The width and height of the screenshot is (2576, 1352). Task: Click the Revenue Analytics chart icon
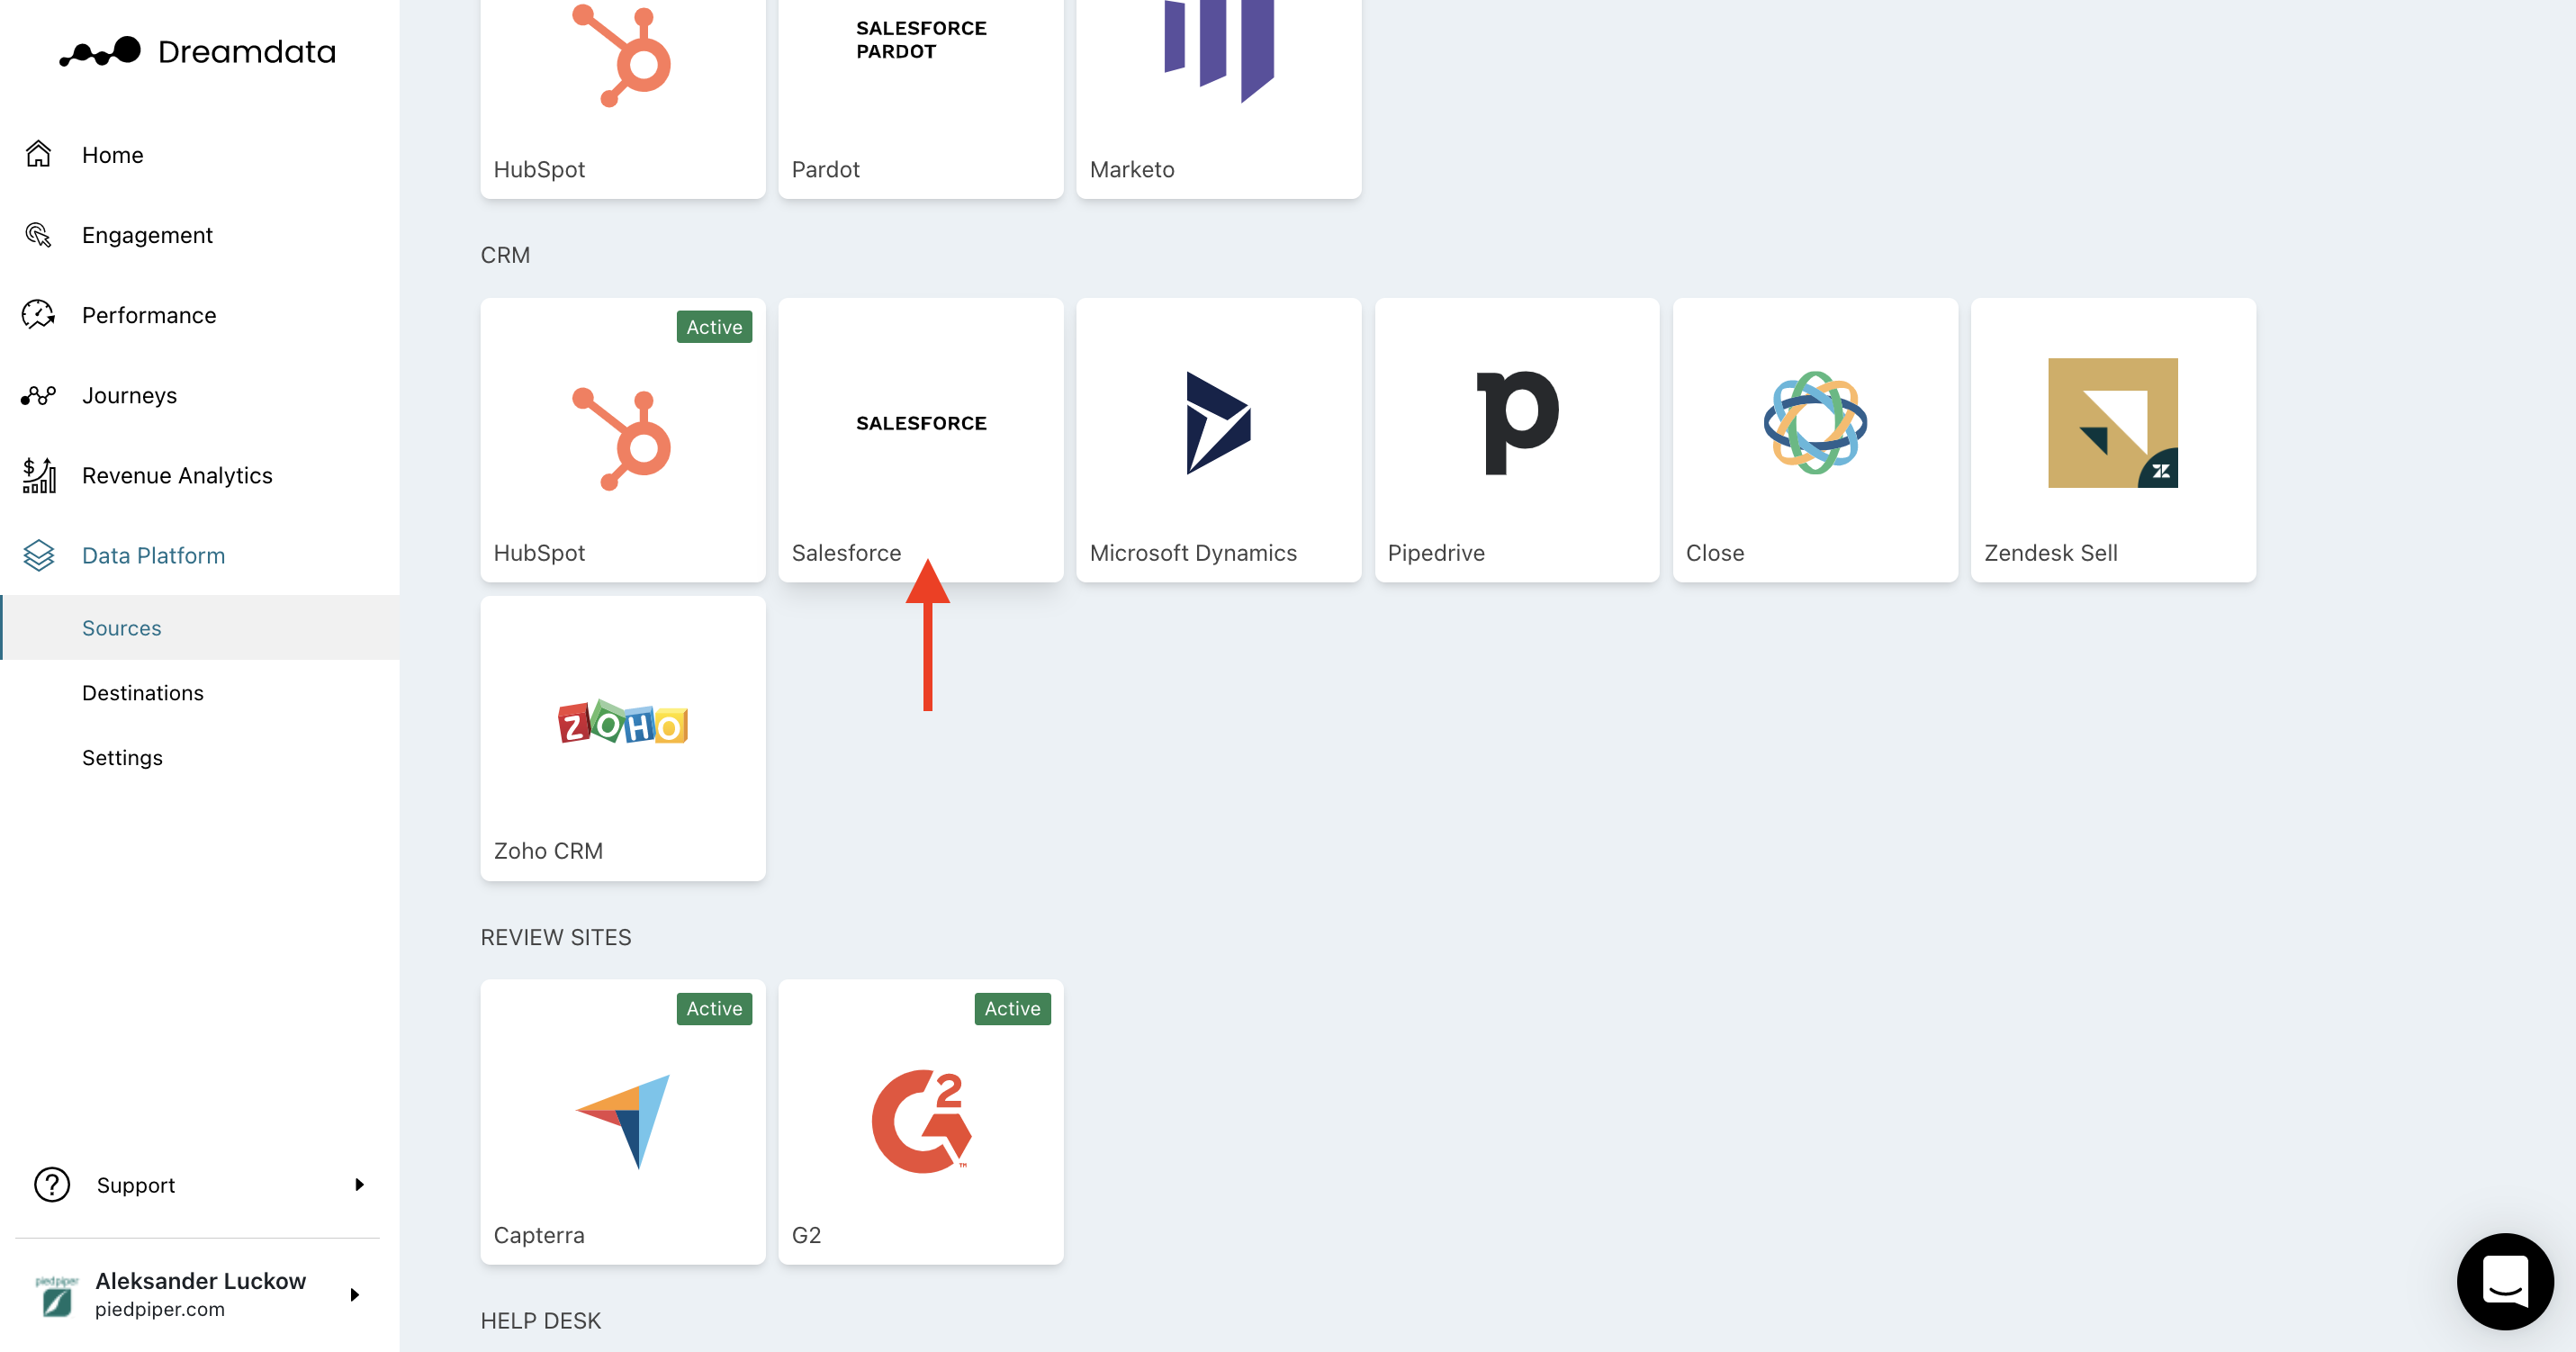tap(38, 475)
